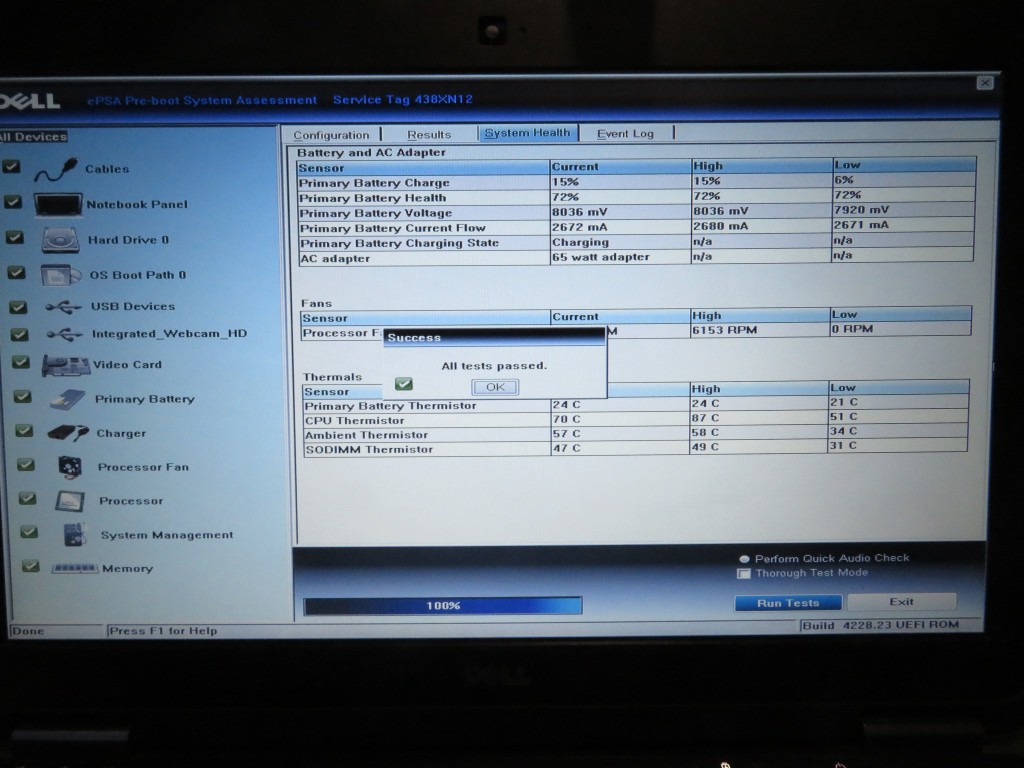Select the System Health tab
The height and width of the screenshot is (768, 1024).
(x=528, y=133)
